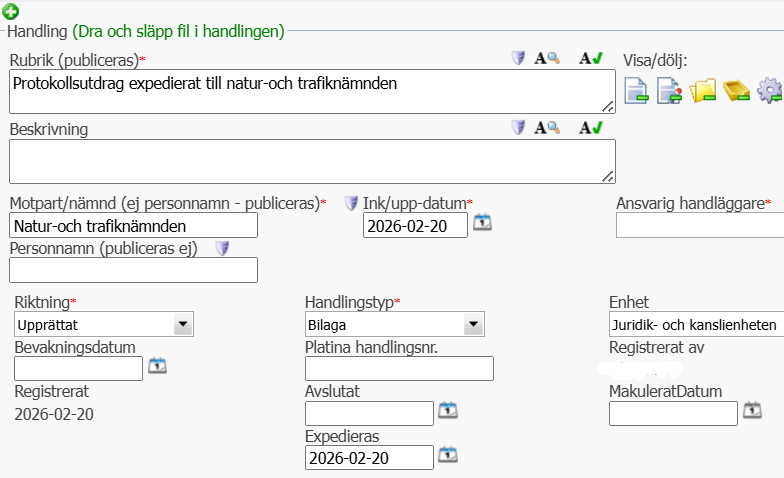
Task: Run the spell check icon above Rubrik
Action: [592, 59]
